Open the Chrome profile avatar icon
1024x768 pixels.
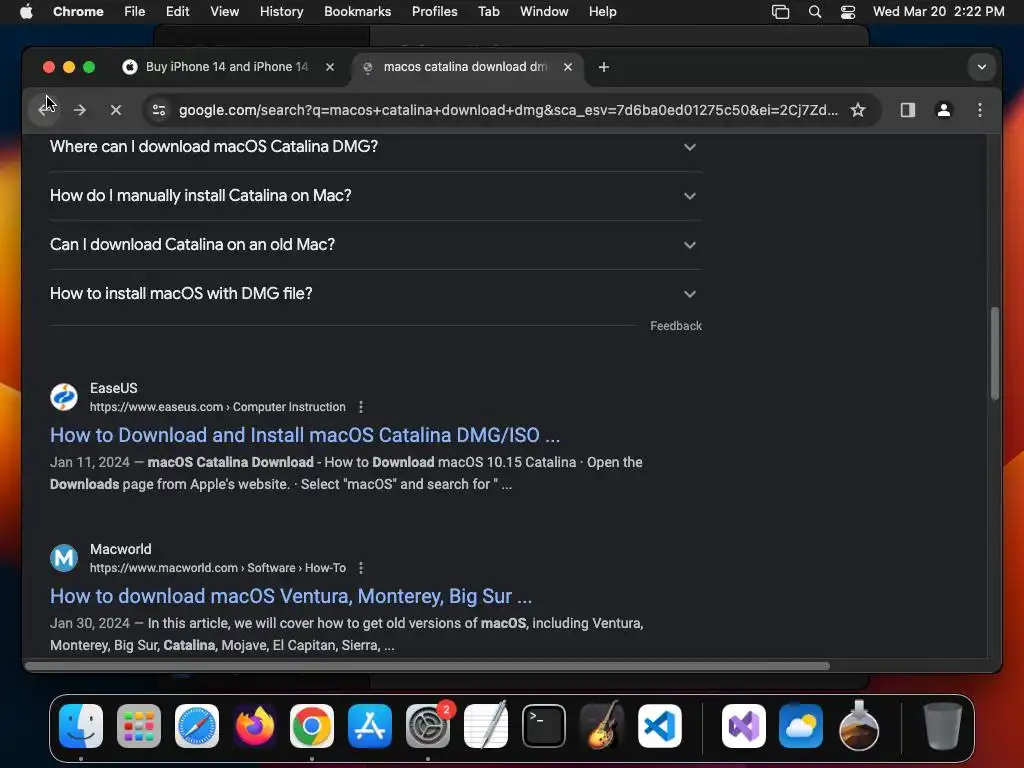tap(943, 110)
